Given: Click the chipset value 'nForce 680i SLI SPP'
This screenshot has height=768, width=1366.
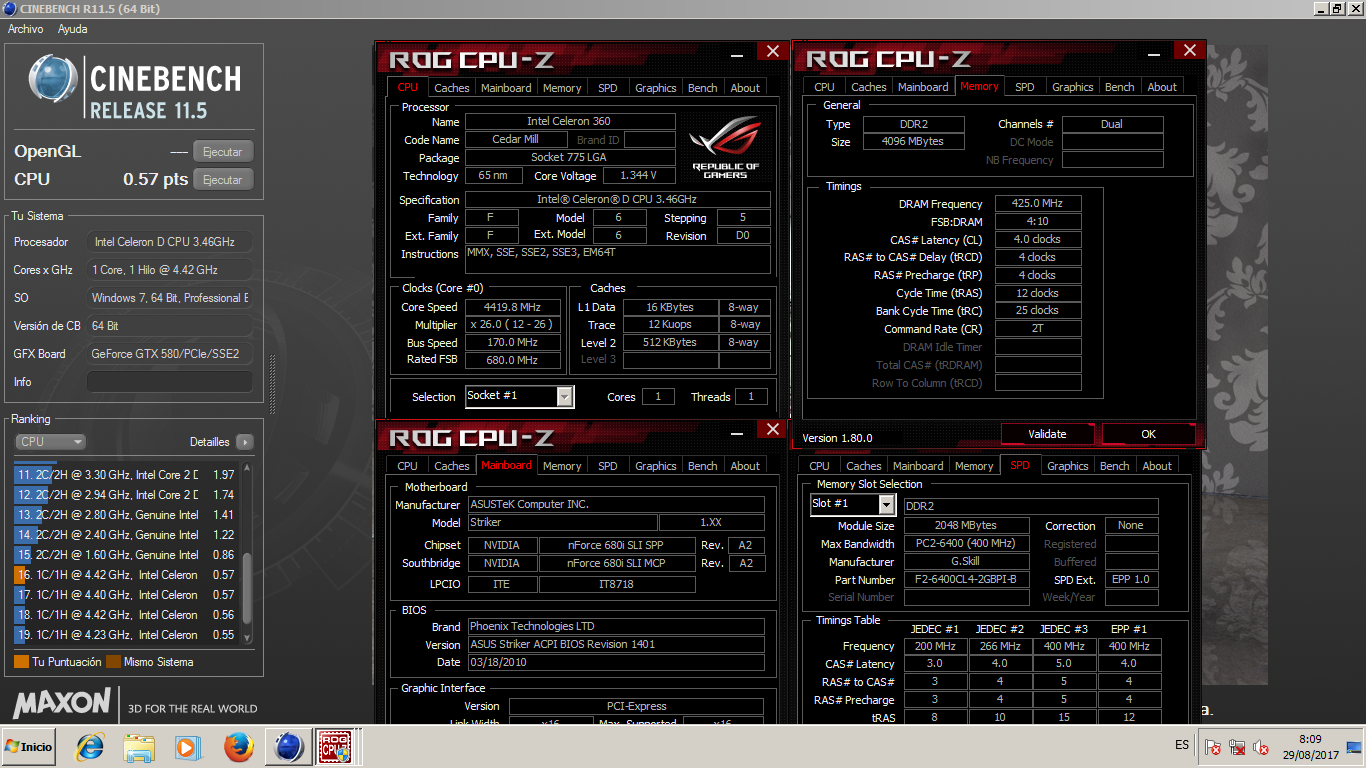Looking at the screenshot, I should [616, 545].
